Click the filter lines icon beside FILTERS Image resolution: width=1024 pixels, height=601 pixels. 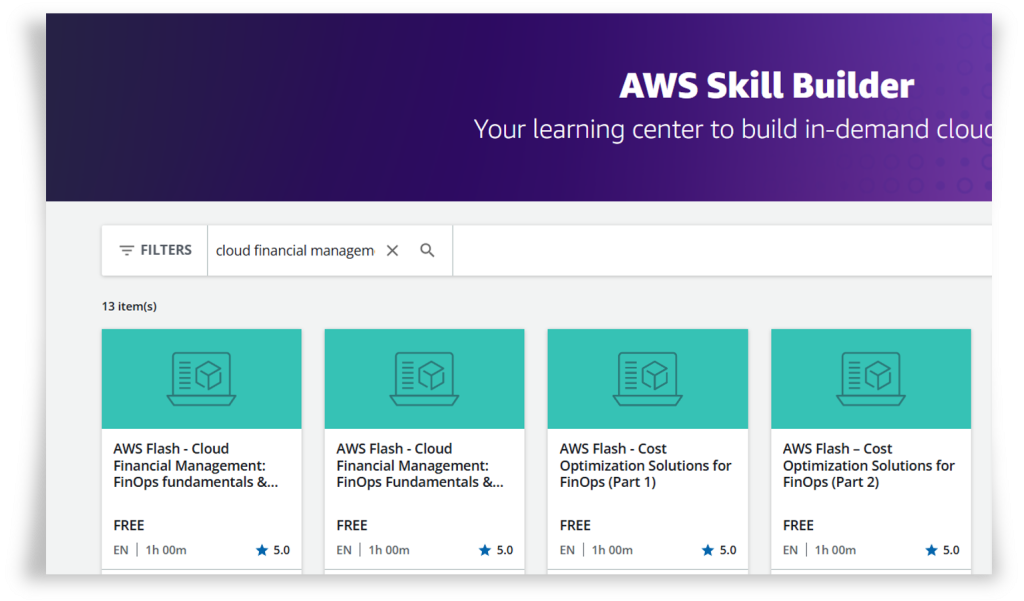(127, 251)
